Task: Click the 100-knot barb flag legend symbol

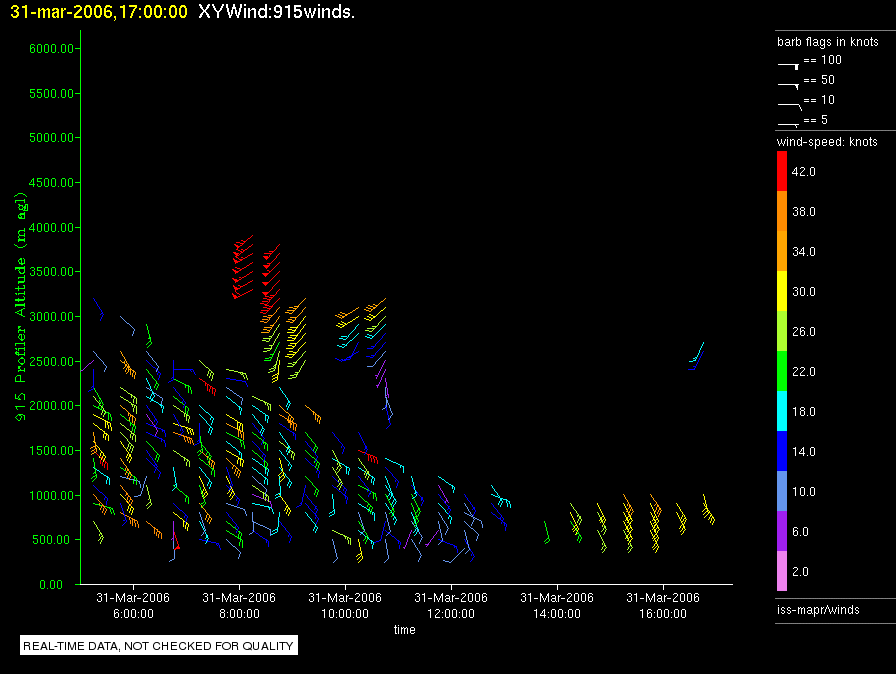Action: point(788,66)
